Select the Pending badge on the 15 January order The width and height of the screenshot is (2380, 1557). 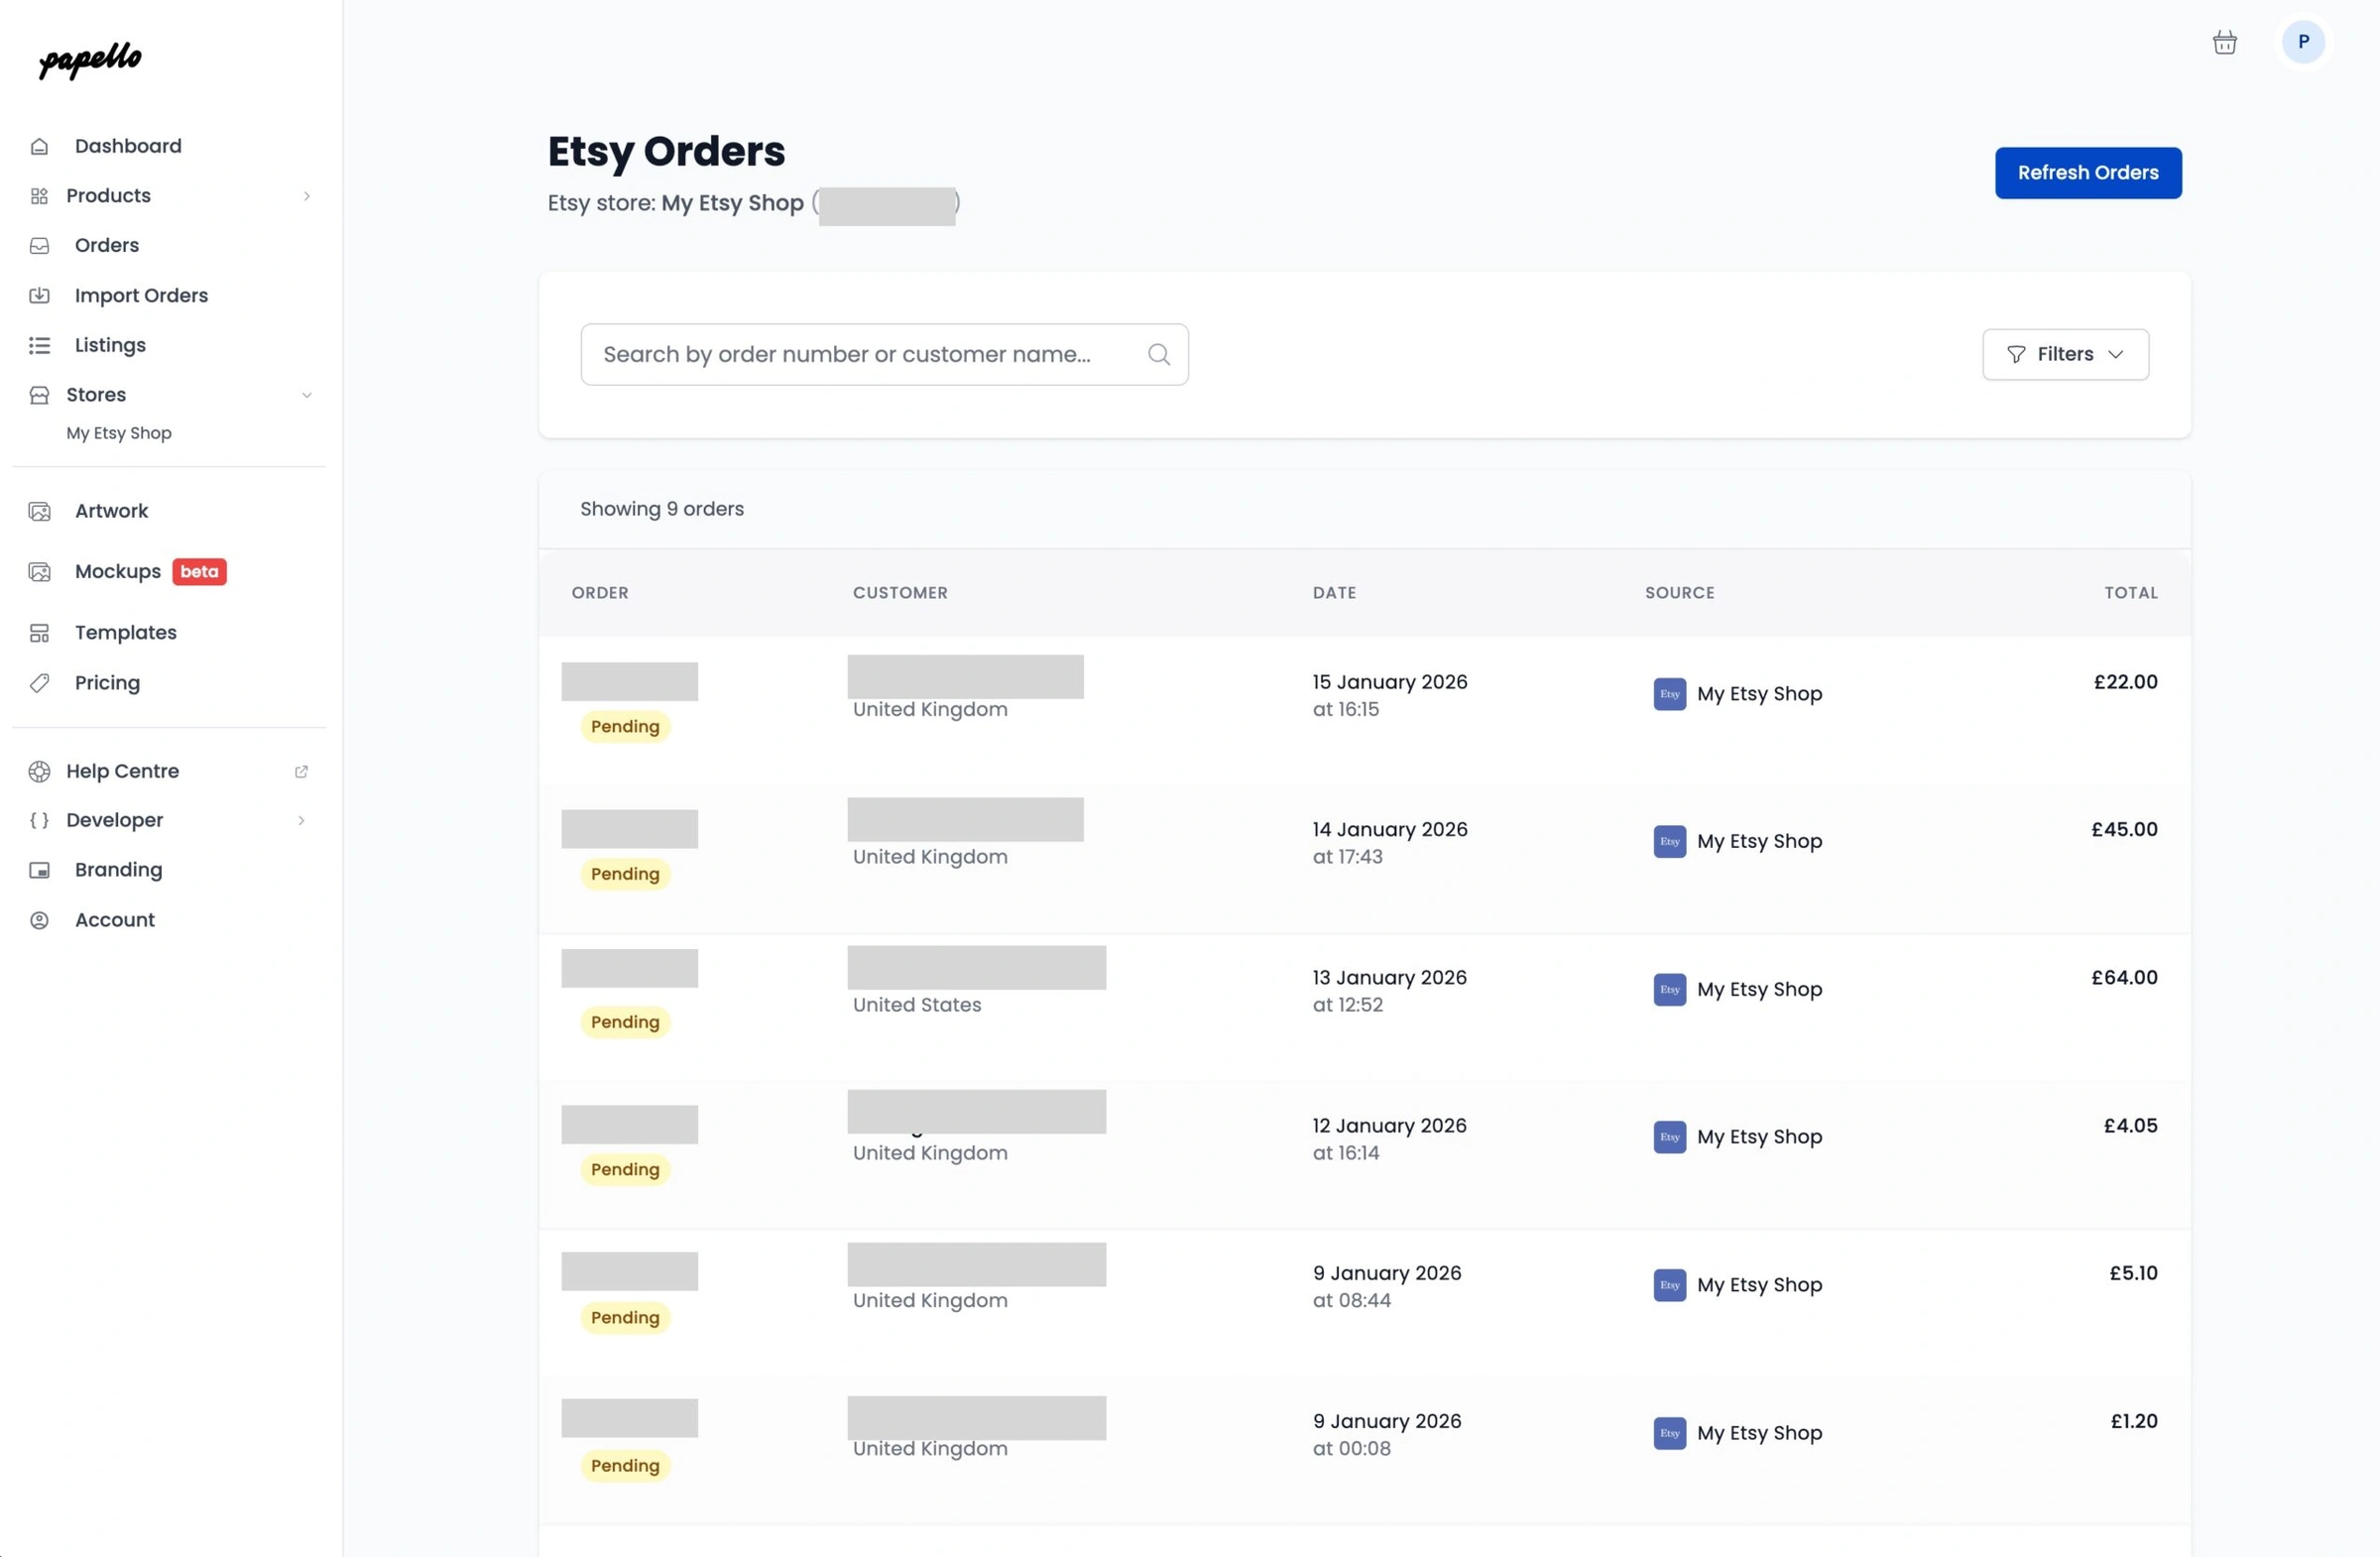pyautogui.click(x=624, y=726)
